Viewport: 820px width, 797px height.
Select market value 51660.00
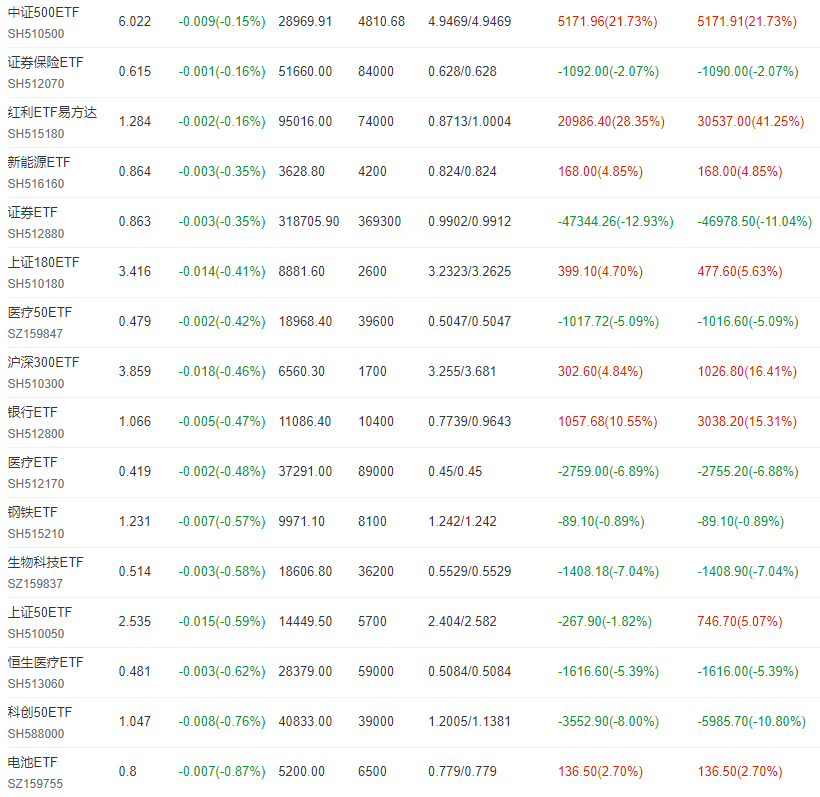305,72
